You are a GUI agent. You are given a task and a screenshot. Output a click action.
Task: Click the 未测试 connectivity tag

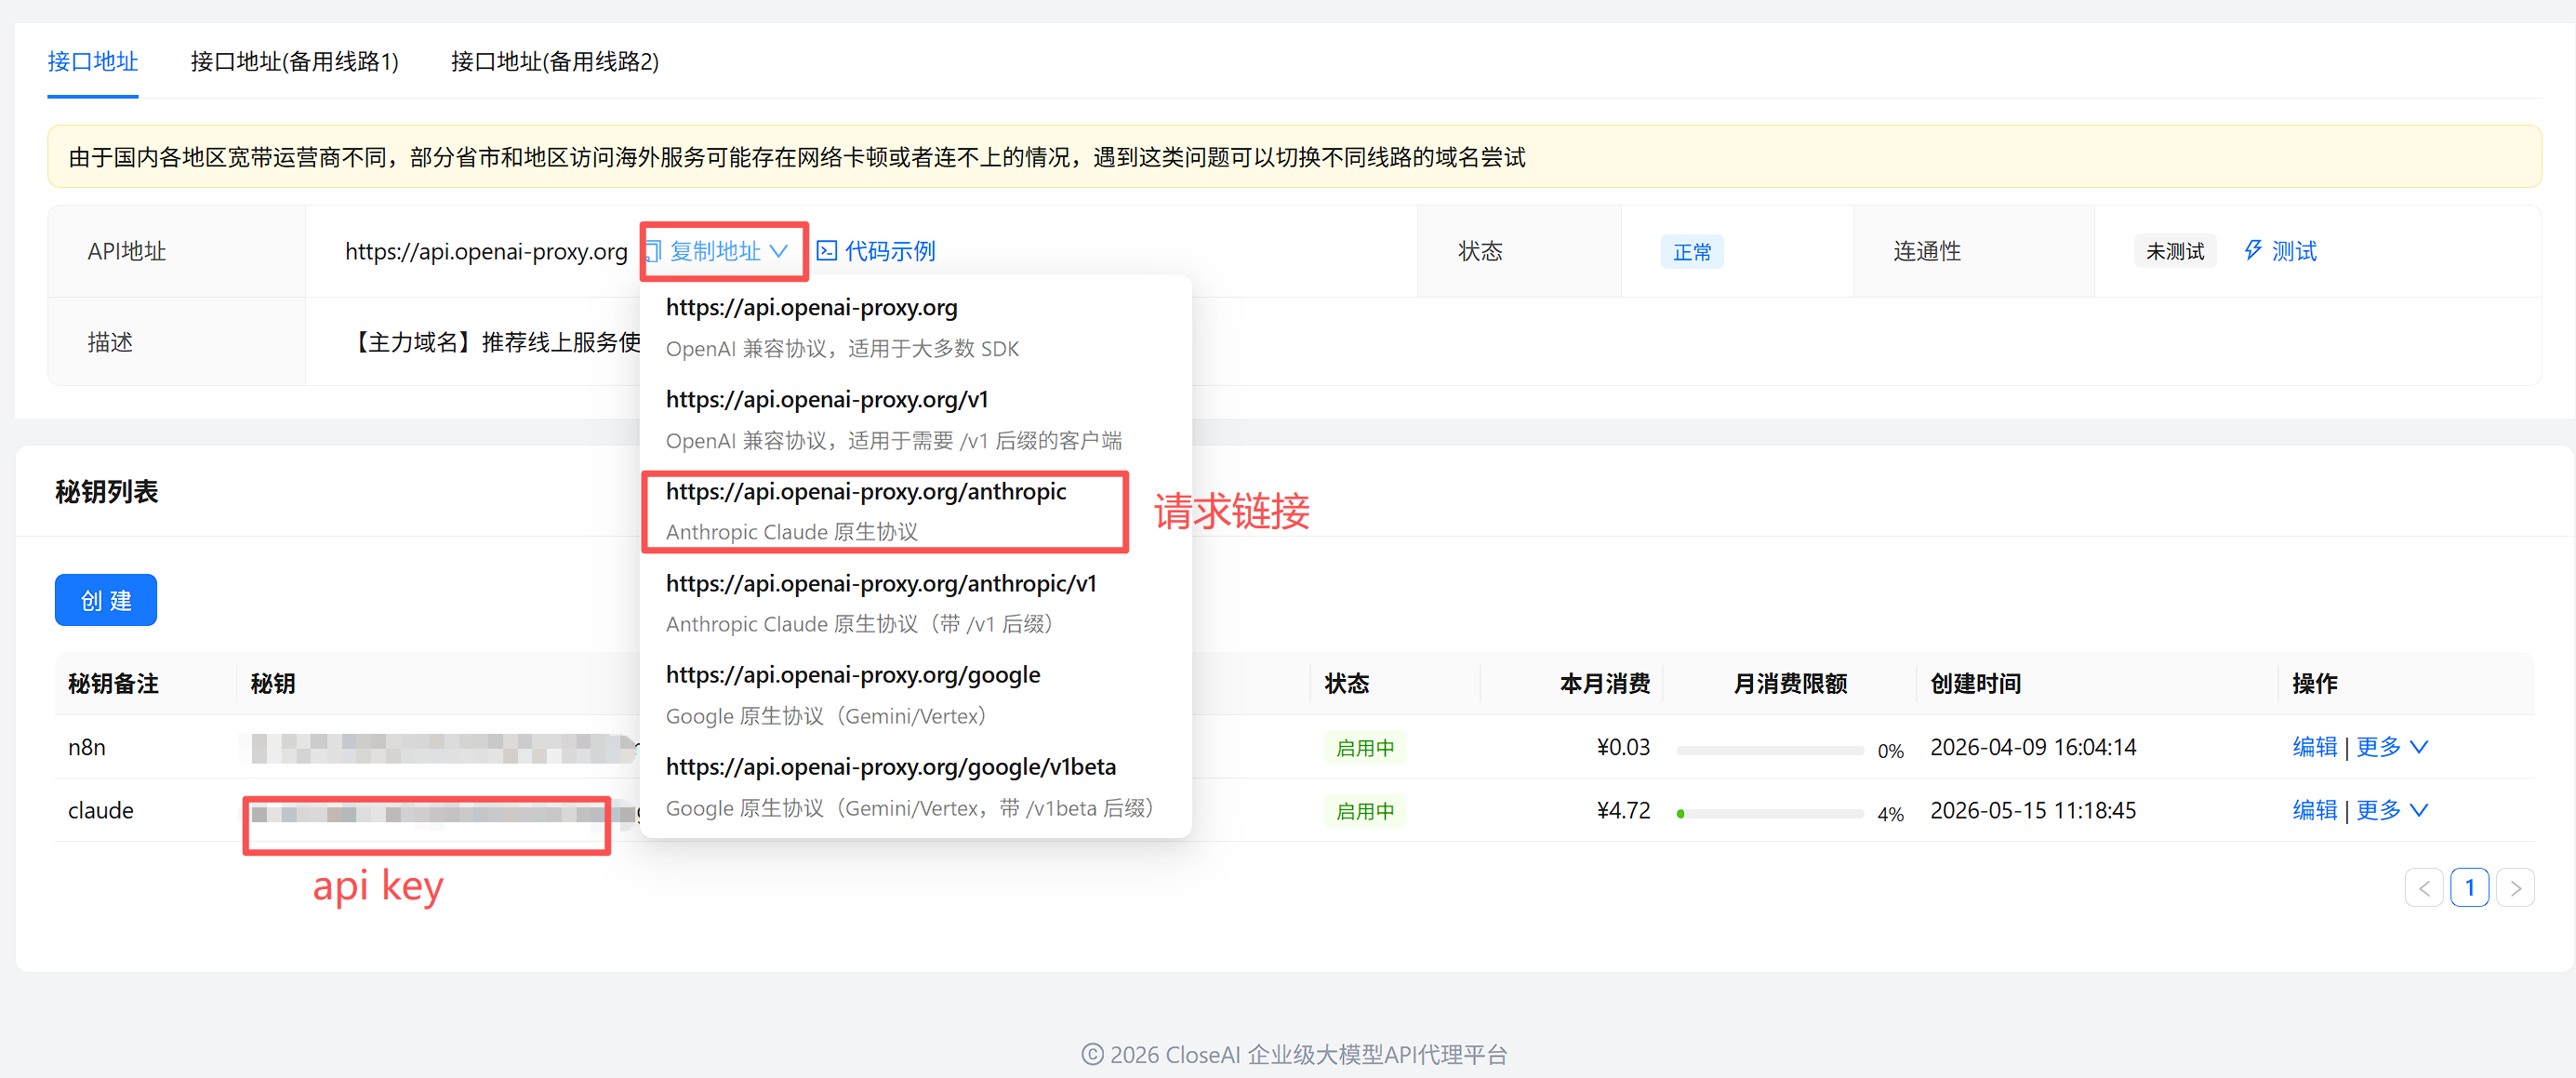click(2174, 251)
